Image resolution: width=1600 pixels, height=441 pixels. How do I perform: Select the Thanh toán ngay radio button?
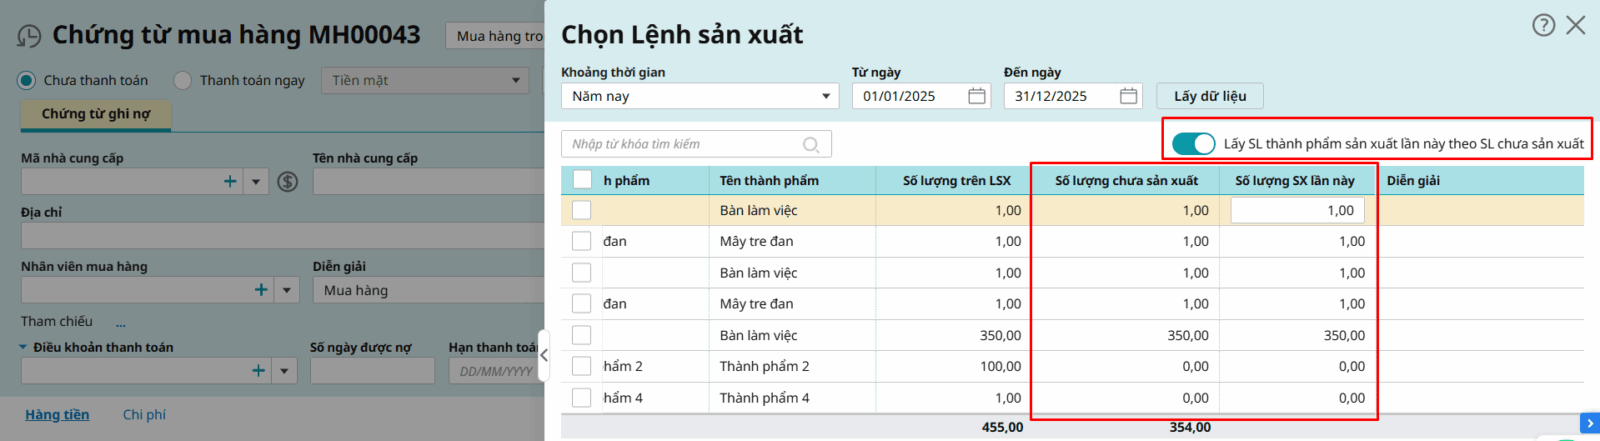(x=183, y=80)
